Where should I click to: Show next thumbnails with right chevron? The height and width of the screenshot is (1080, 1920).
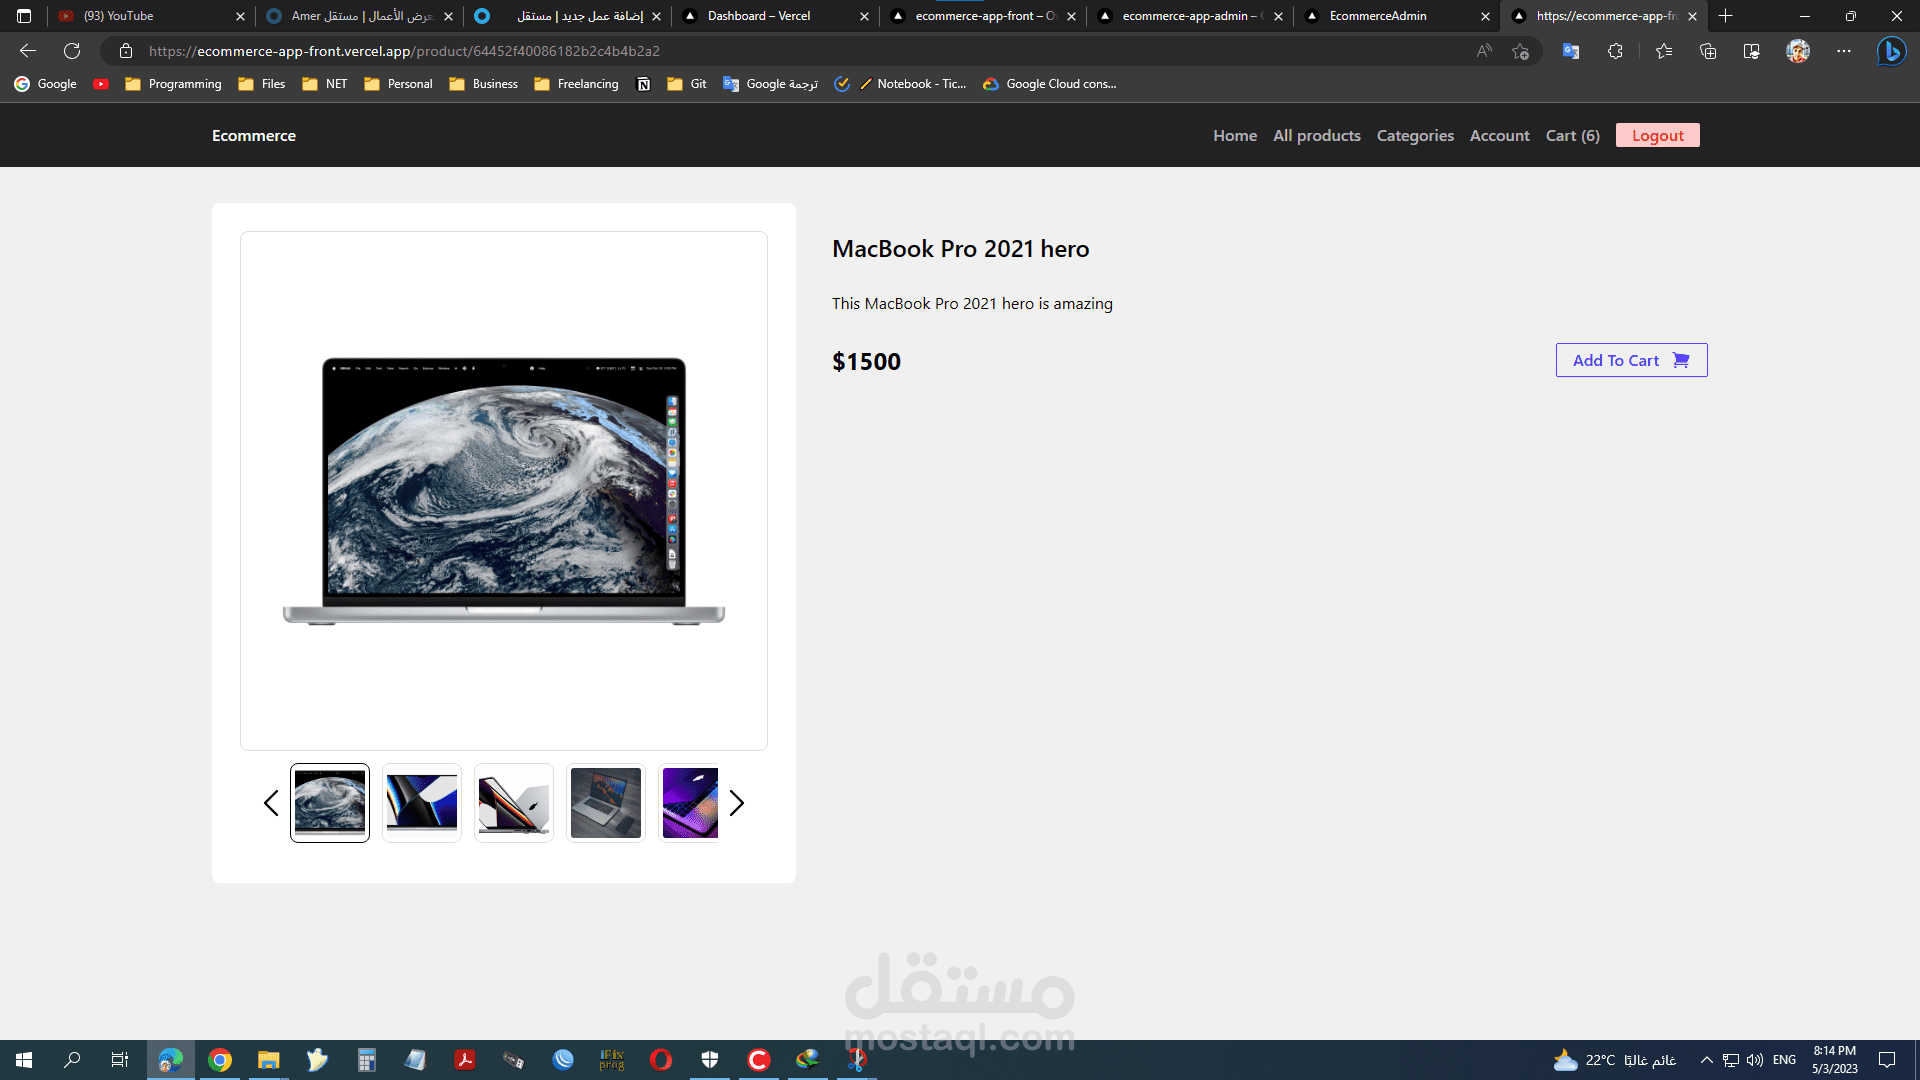(737, 803)
